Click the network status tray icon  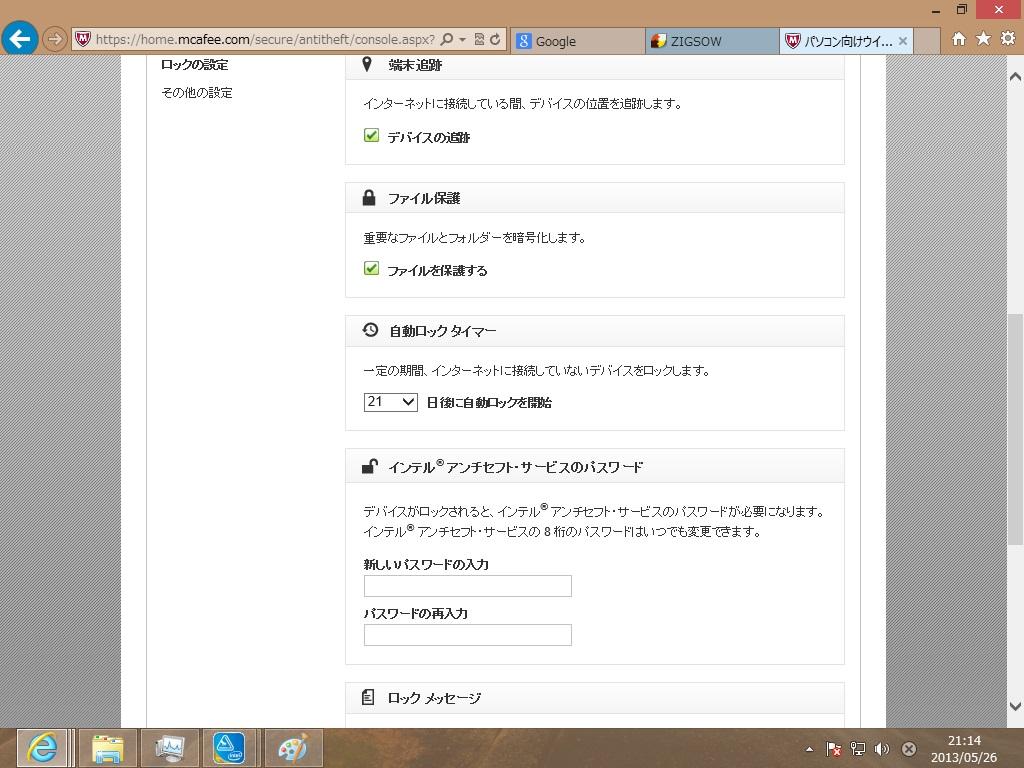pos(857,749)
